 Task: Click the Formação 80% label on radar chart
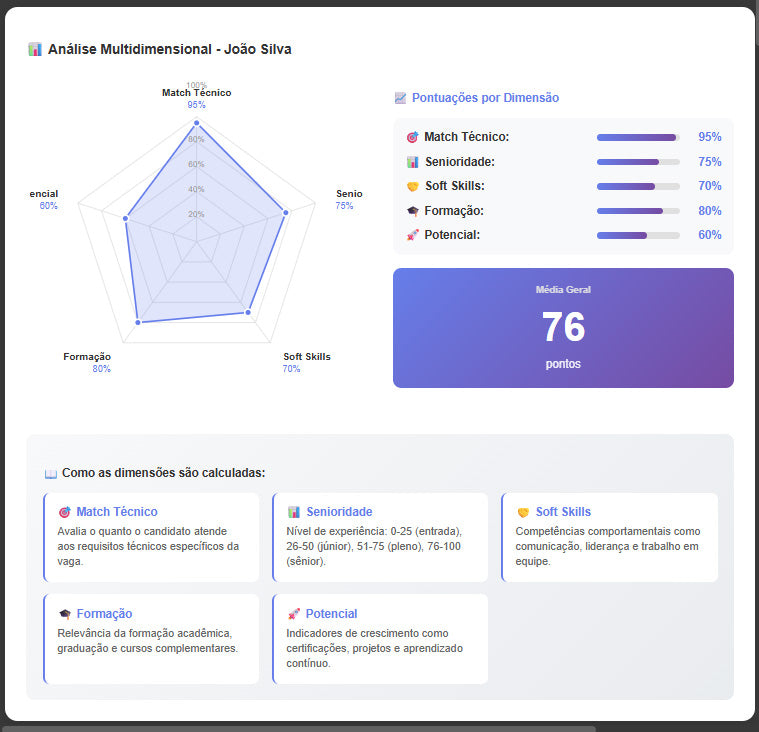tap(101, 369)
